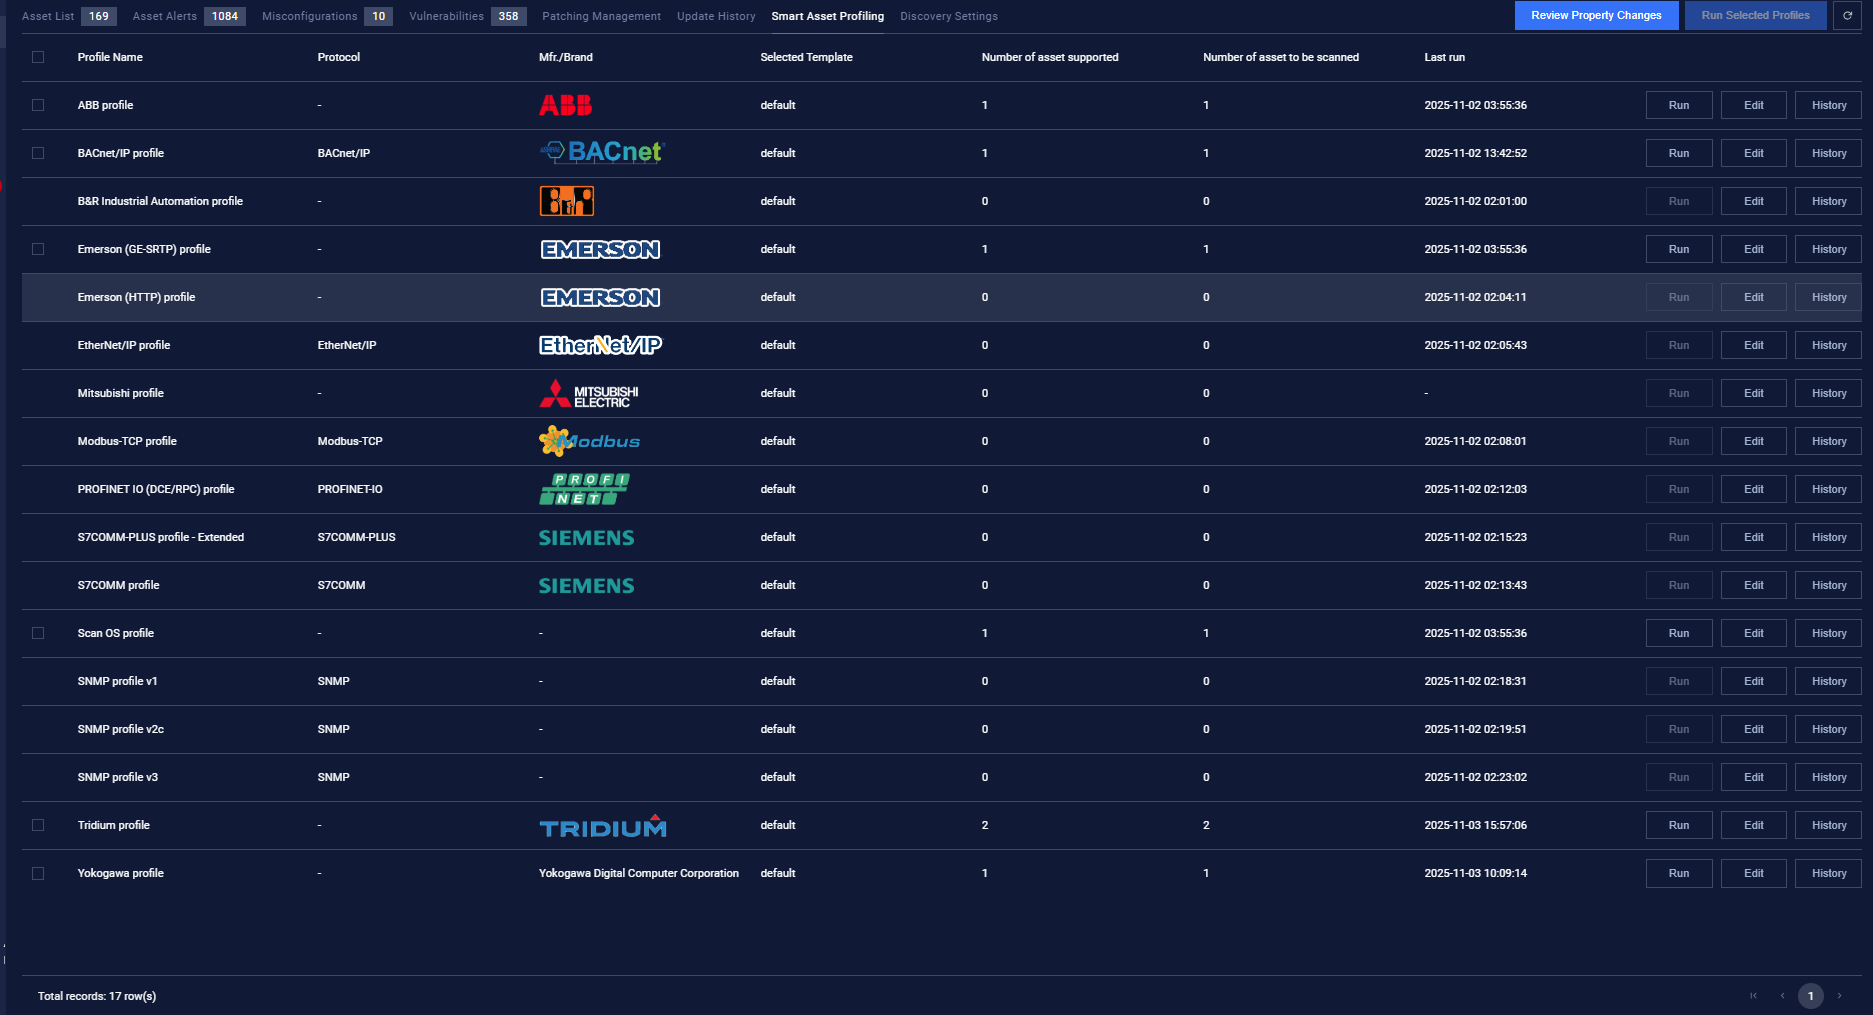This screenshot has height=1015, width=1873.
Task: Click the PROFINET brand logo
Action: [584, 489]
